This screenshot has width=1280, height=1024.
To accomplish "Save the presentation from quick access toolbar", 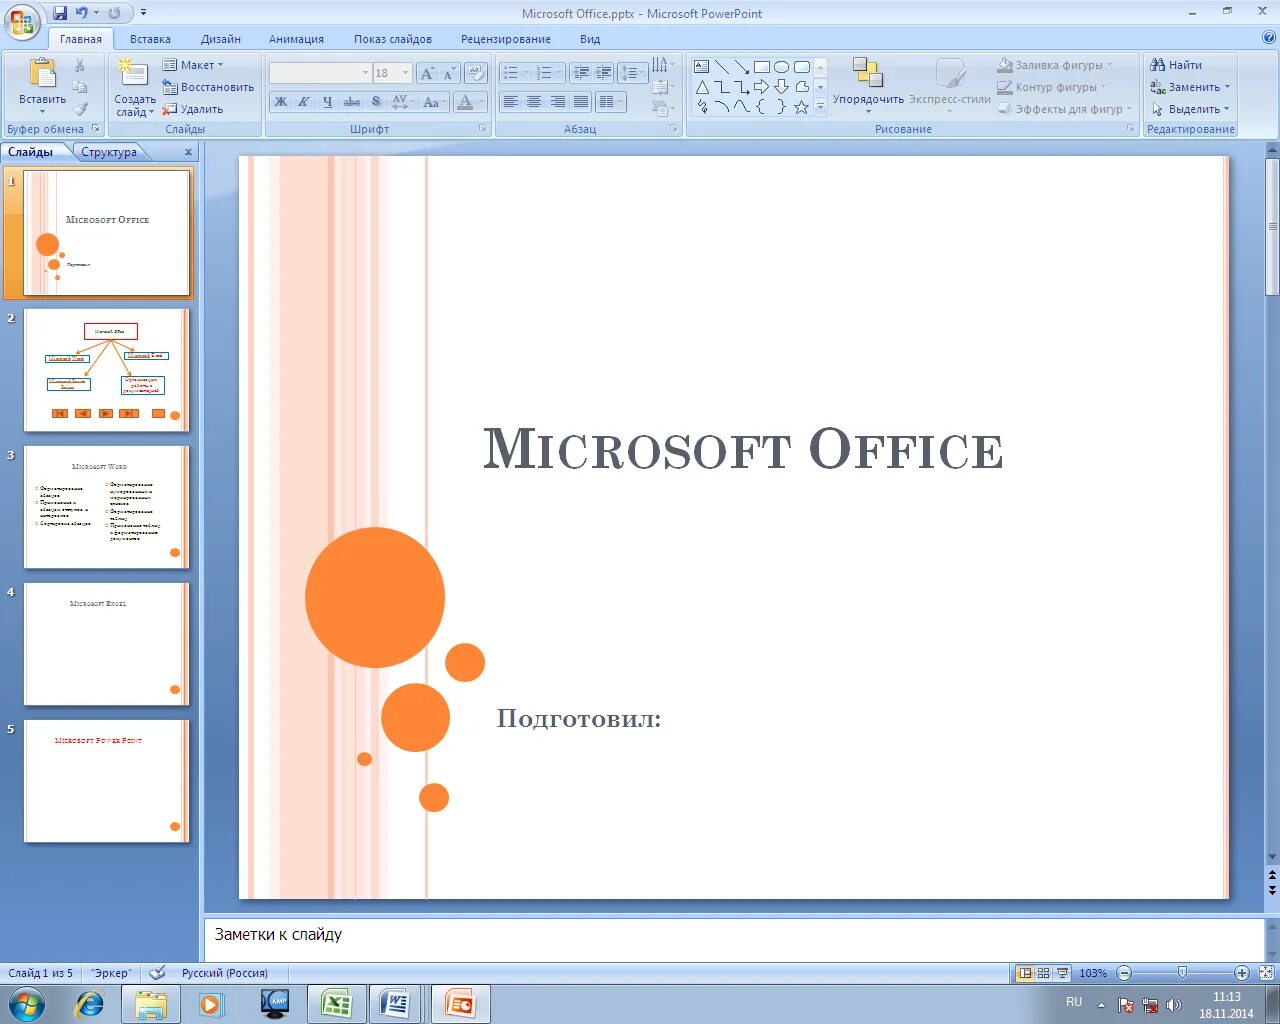I will pyautogui.click(x=60, y=13).
